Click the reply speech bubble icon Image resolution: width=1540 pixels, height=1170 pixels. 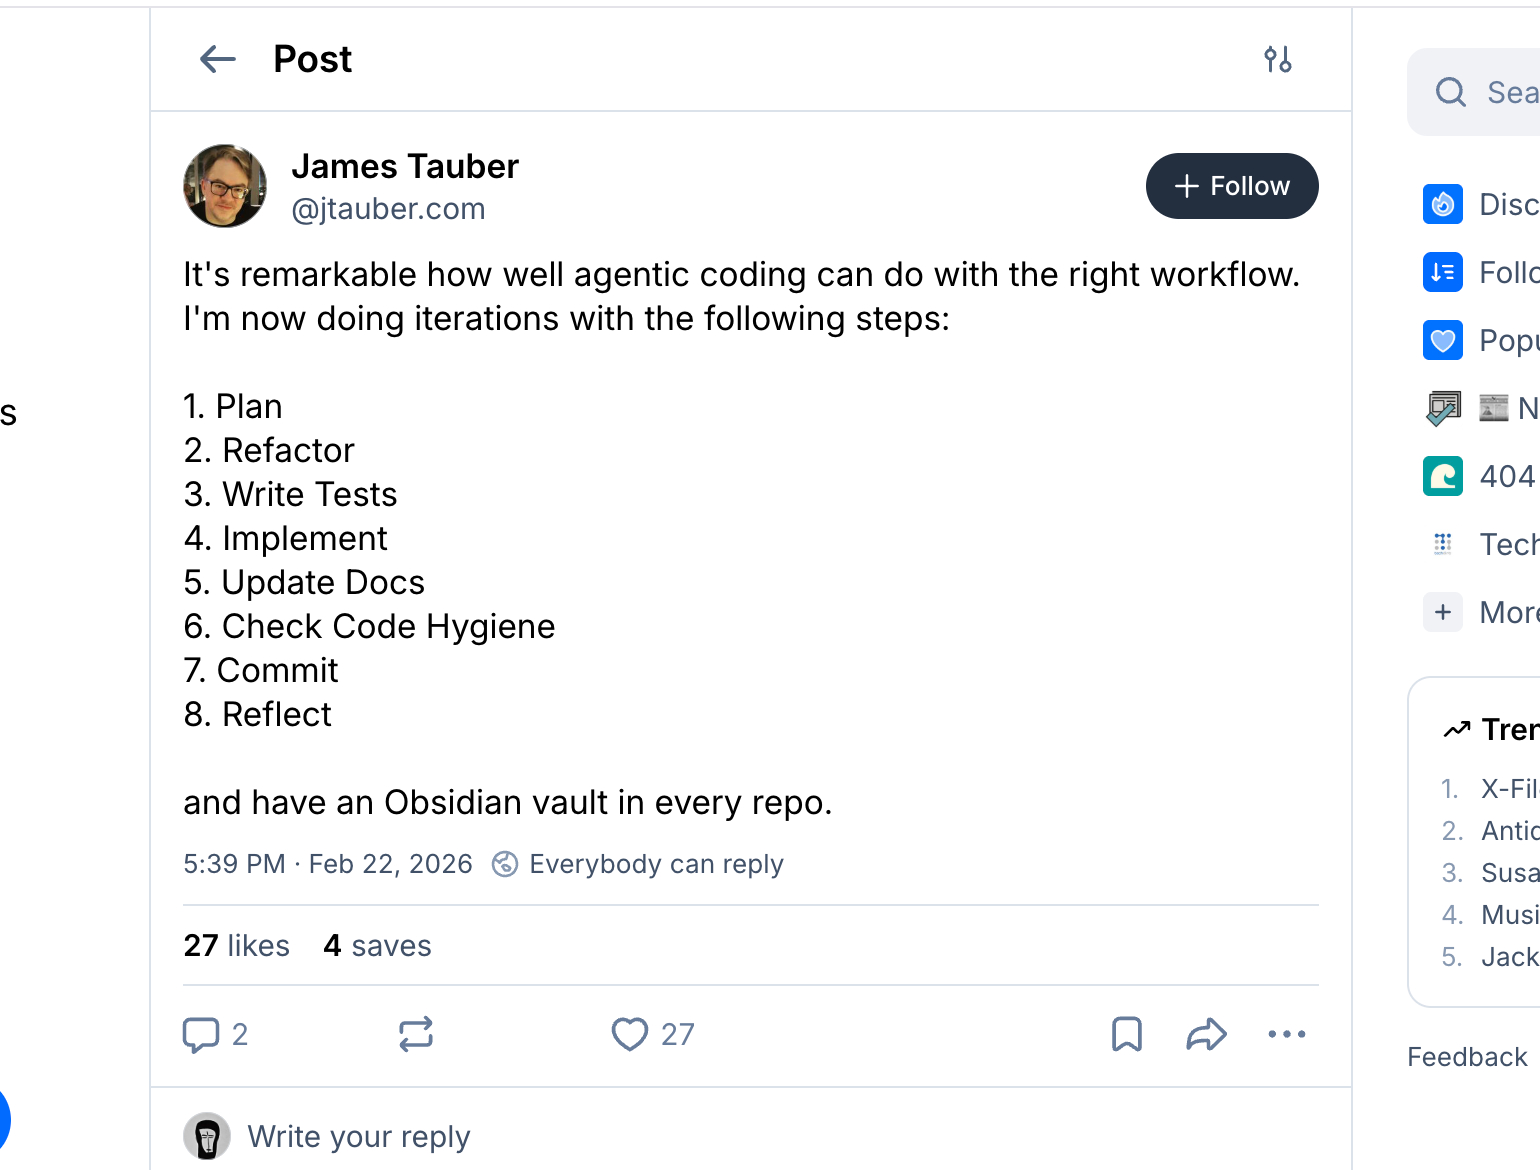click(201, 1035)
